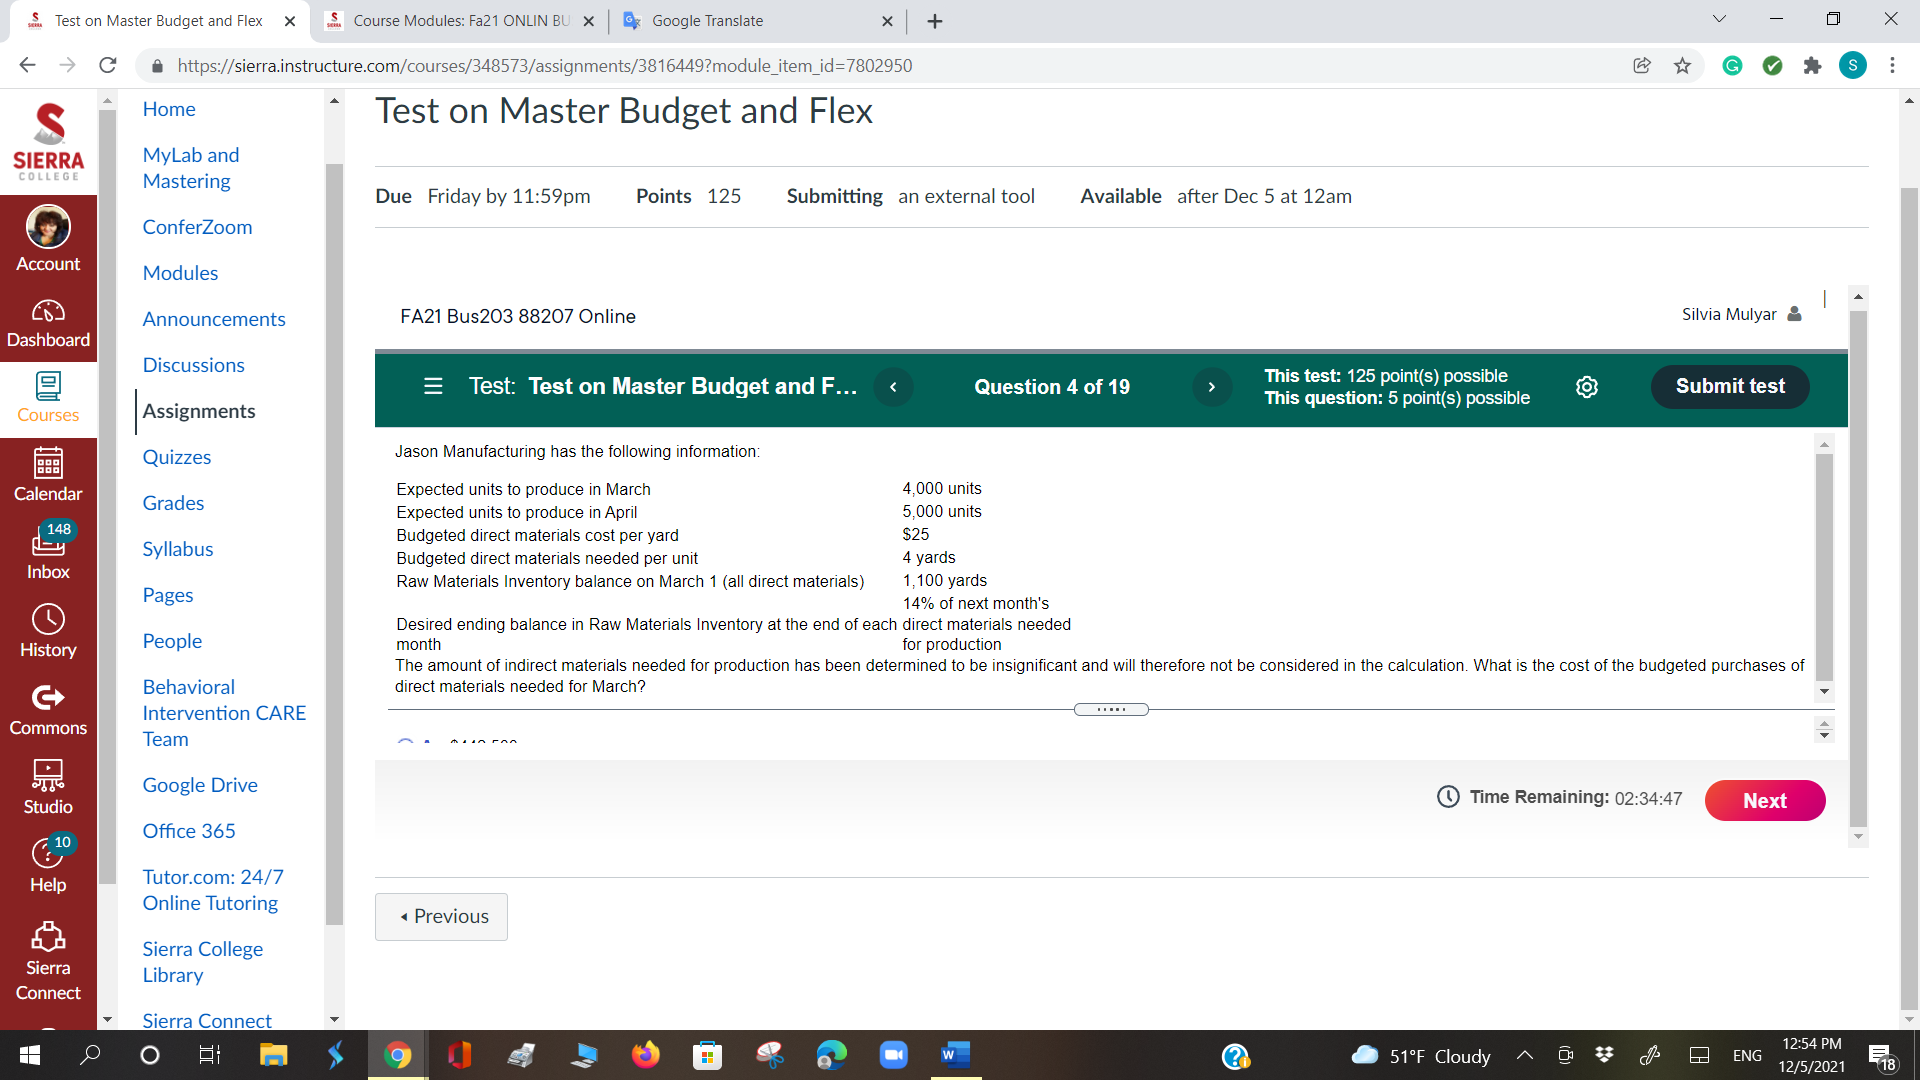This screenshot has width=1920, height=1080.
Task: Open Canvas Studio from the sidebar
Action: pyautogui.click(x=47, y=786)
